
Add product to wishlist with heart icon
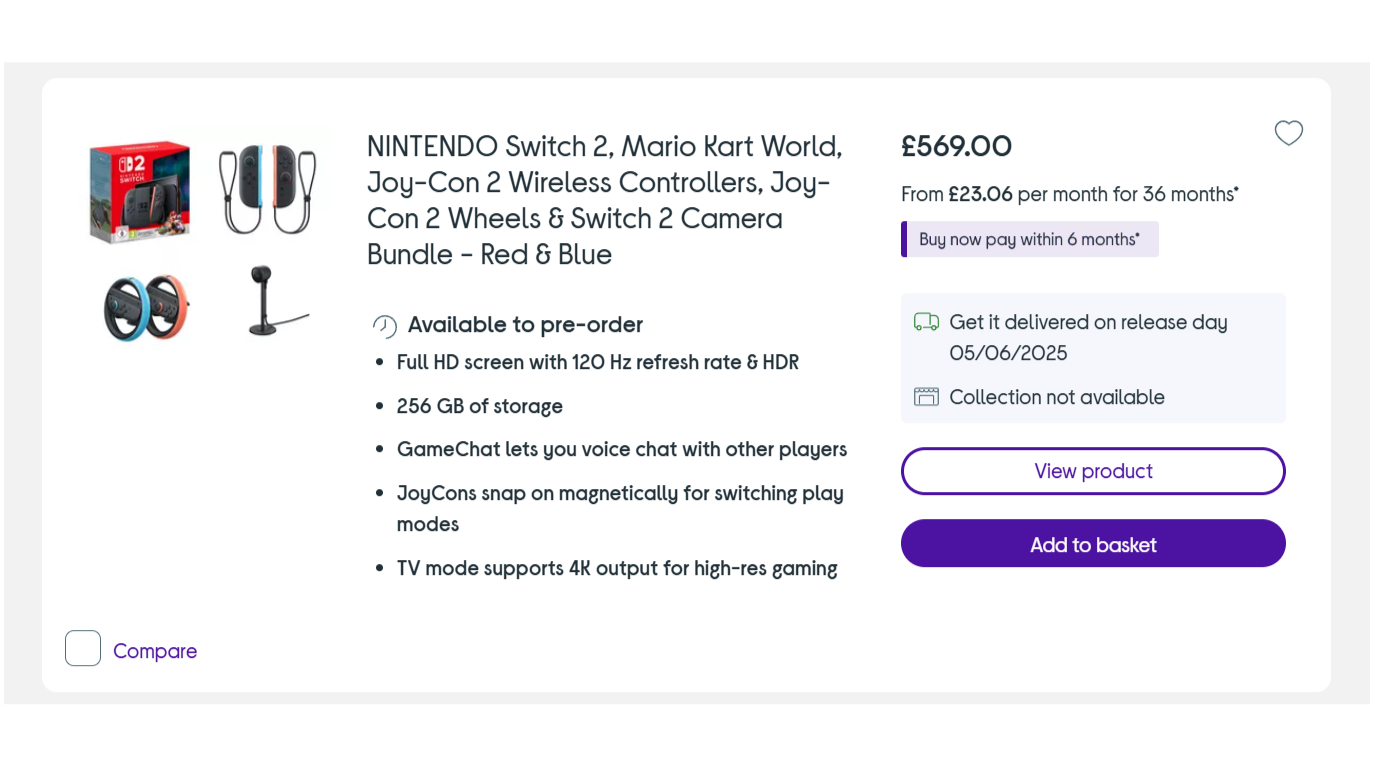(1288, 133)
